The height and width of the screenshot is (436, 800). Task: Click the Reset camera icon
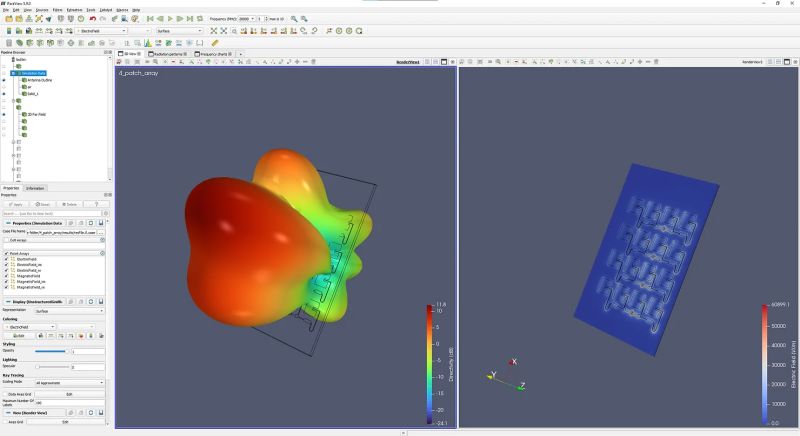214,31
